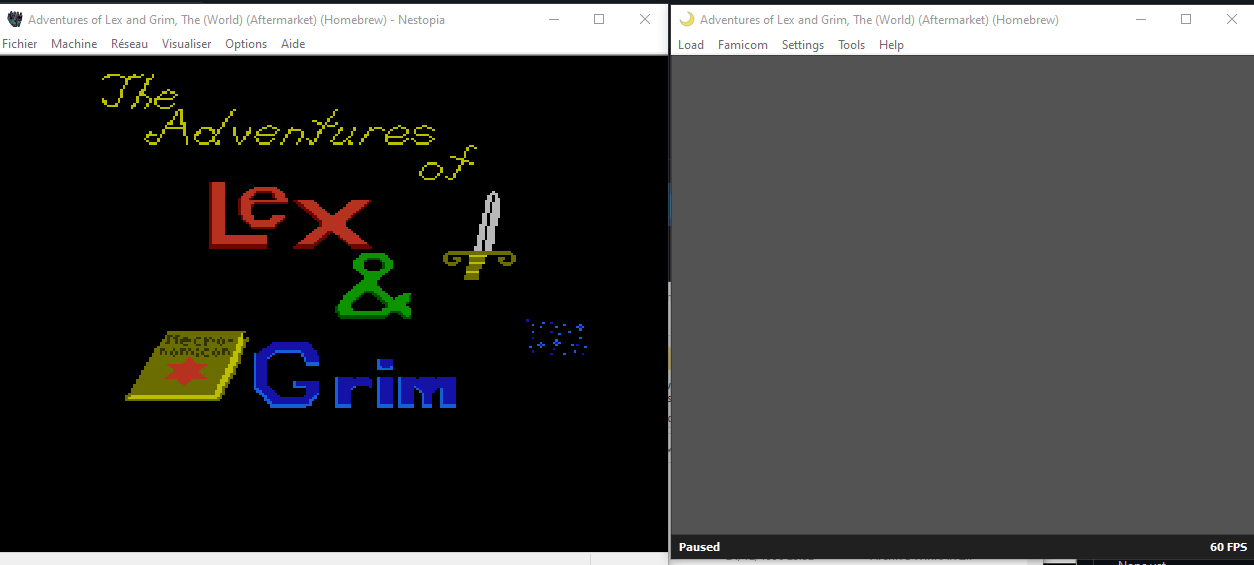
Task: Open the Aide menu in Nestopia
Action: 293,44
